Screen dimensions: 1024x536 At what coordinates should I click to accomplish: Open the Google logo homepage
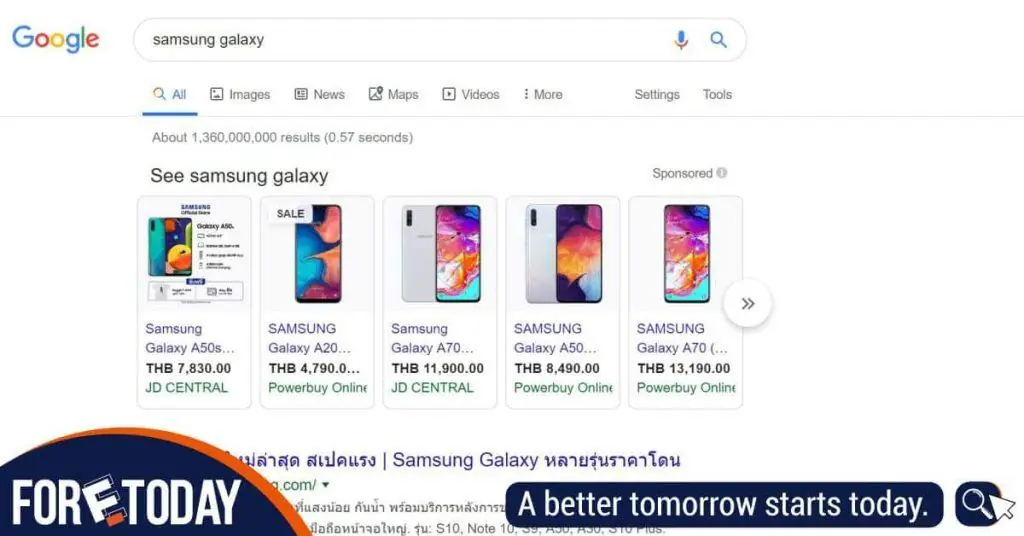[x=56, y=39]
